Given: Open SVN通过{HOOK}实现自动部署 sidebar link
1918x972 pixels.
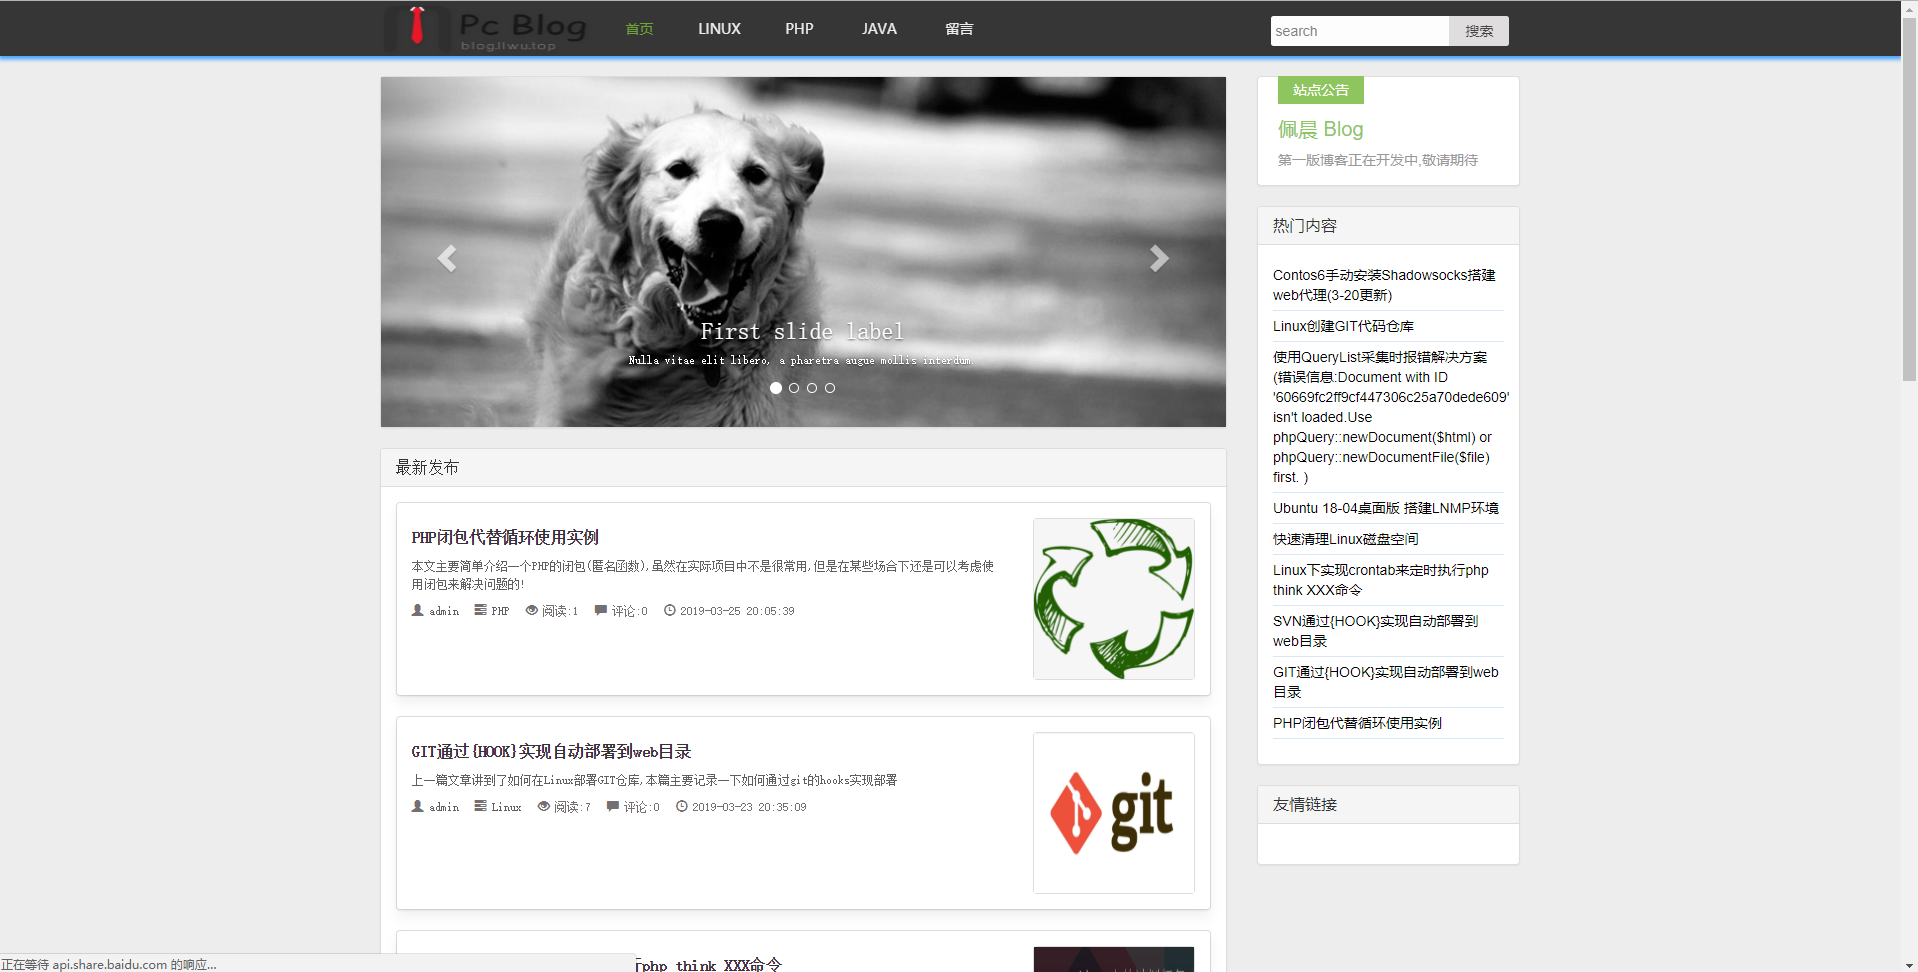Looking at the screenshot, I should click(x=1375, y=631).
